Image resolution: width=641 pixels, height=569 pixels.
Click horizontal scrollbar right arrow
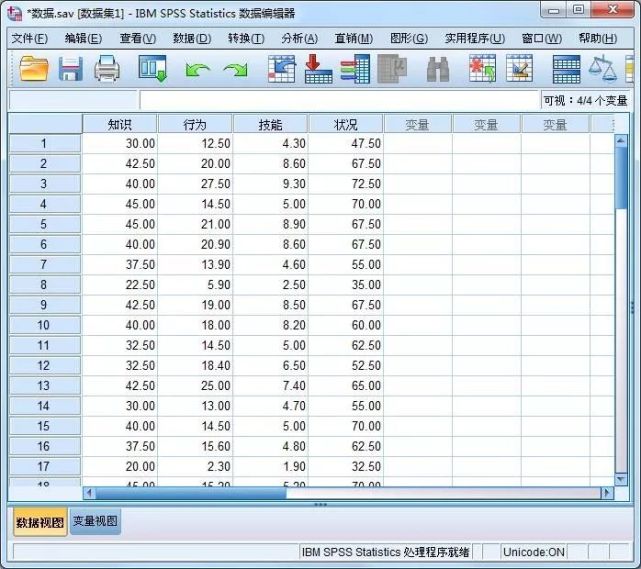tap(607, 493)
